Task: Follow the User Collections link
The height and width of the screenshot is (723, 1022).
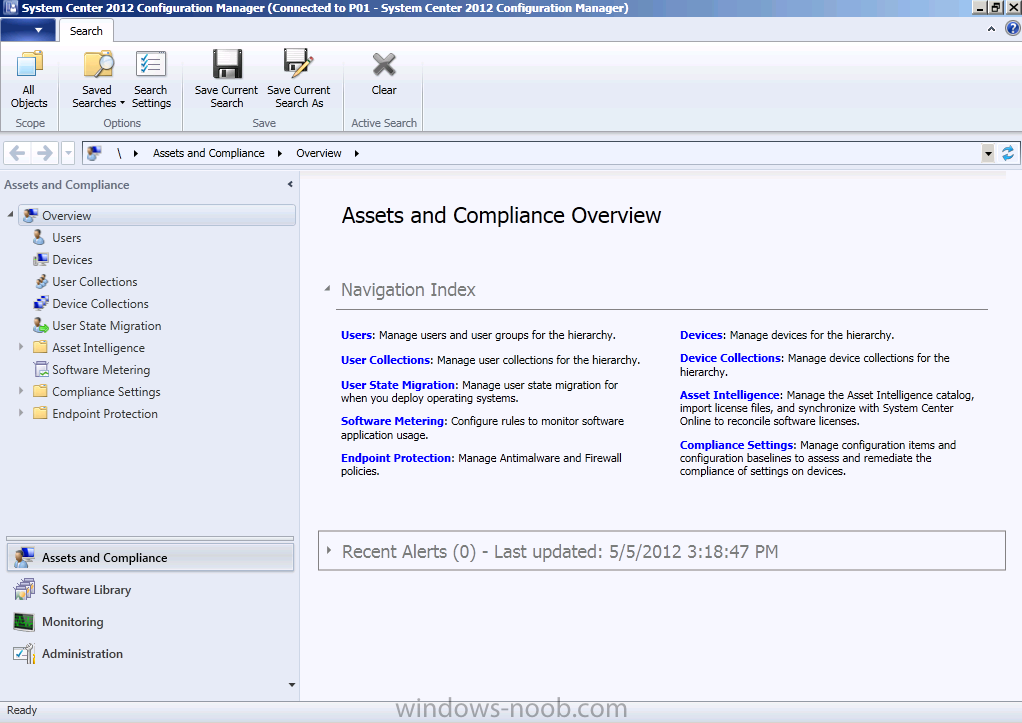Action: [386, 360]
